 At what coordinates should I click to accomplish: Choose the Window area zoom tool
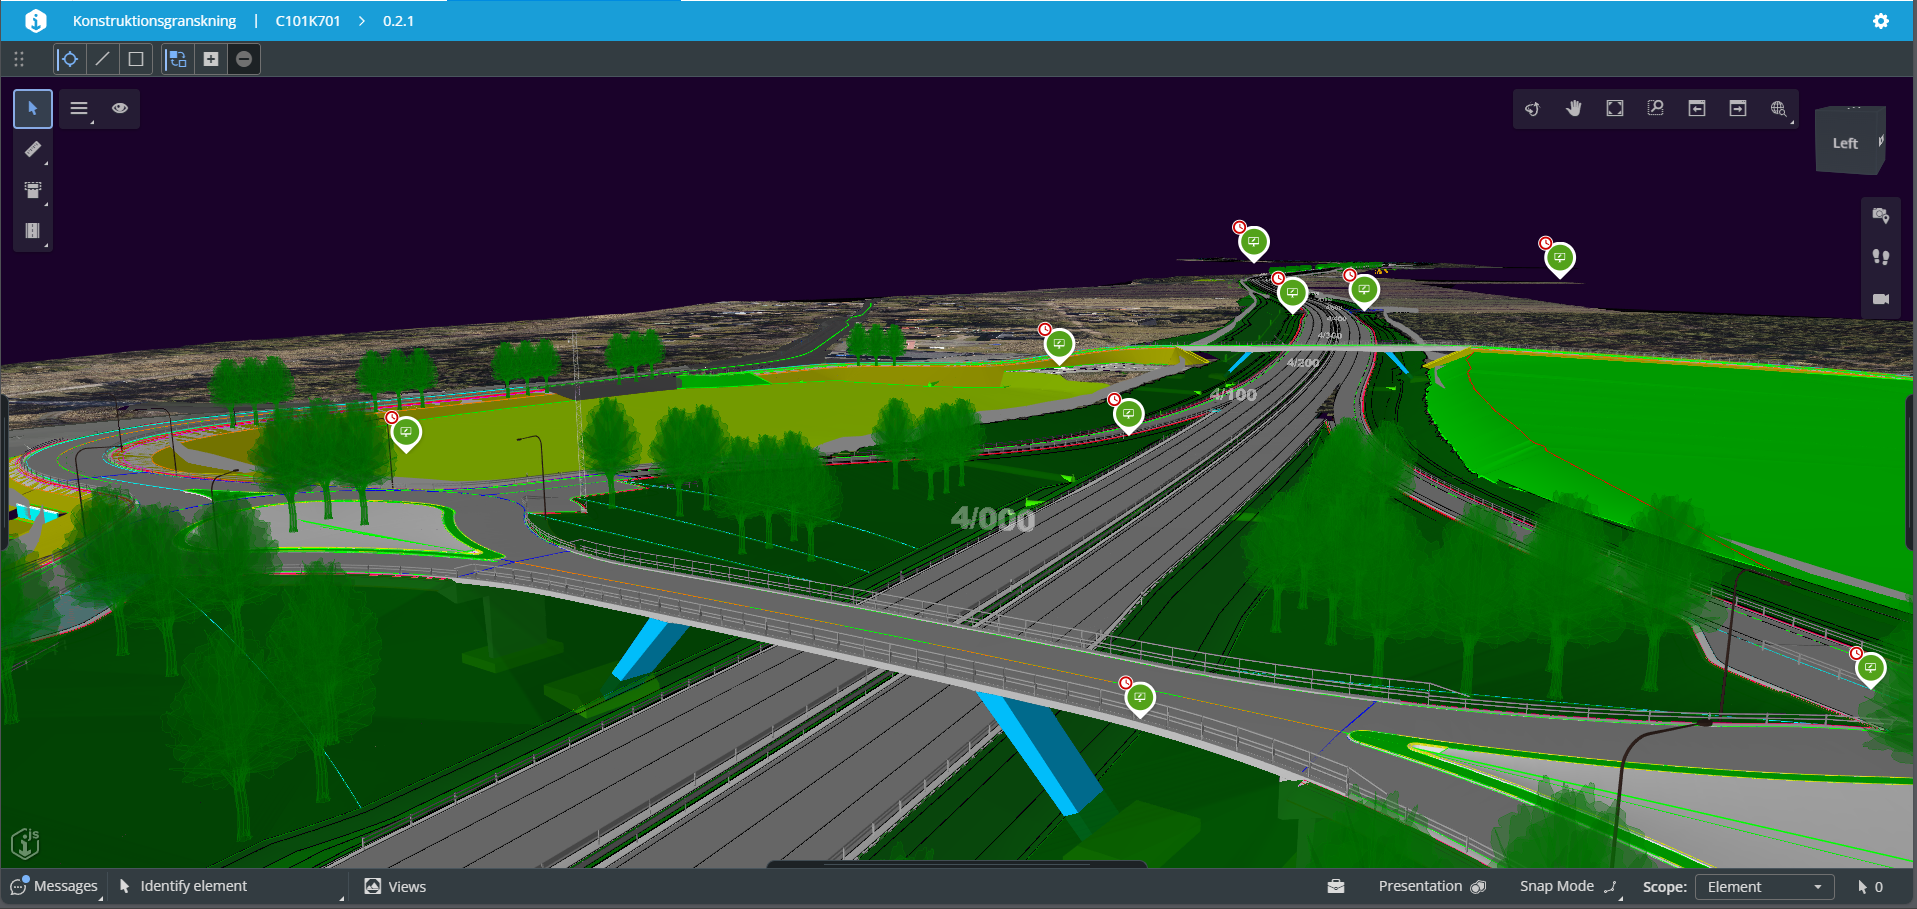(x=1656, y=109)
